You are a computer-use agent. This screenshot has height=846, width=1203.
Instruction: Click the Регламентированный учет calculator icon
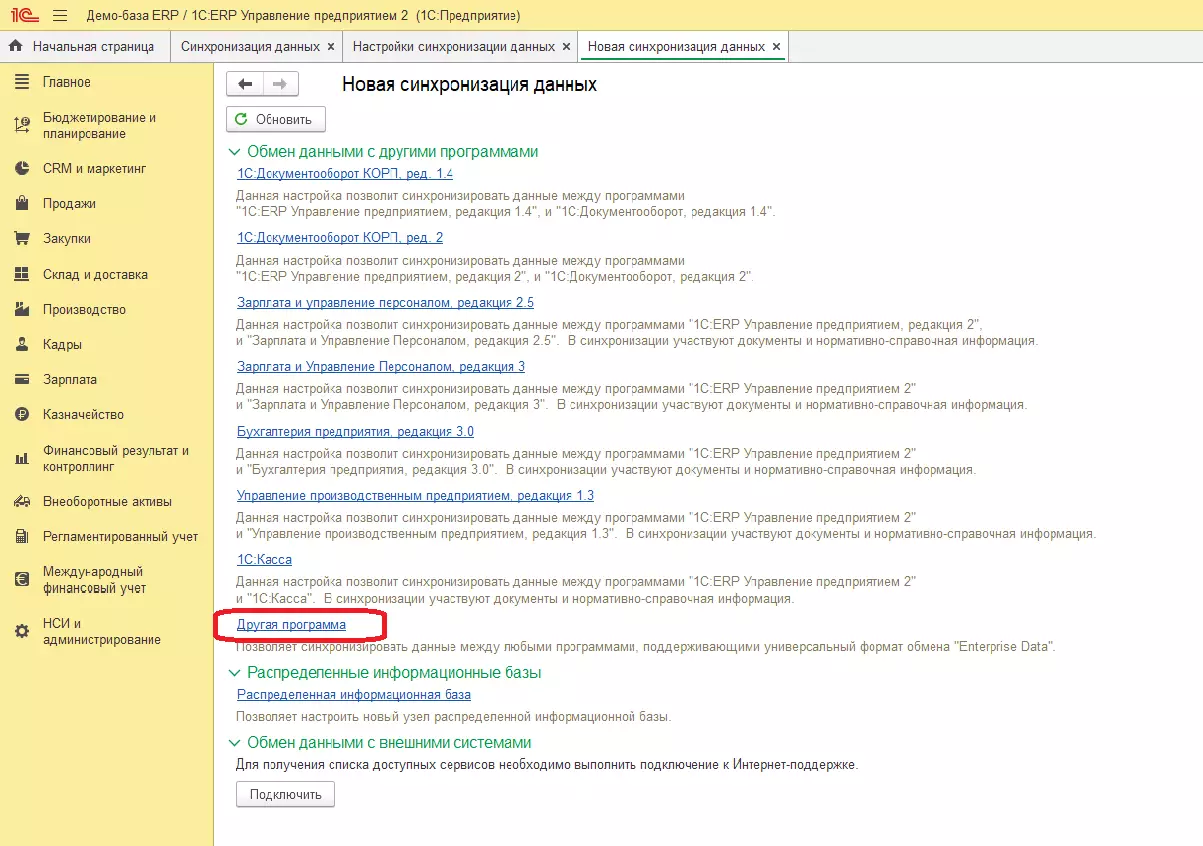(x=22, y=537)
